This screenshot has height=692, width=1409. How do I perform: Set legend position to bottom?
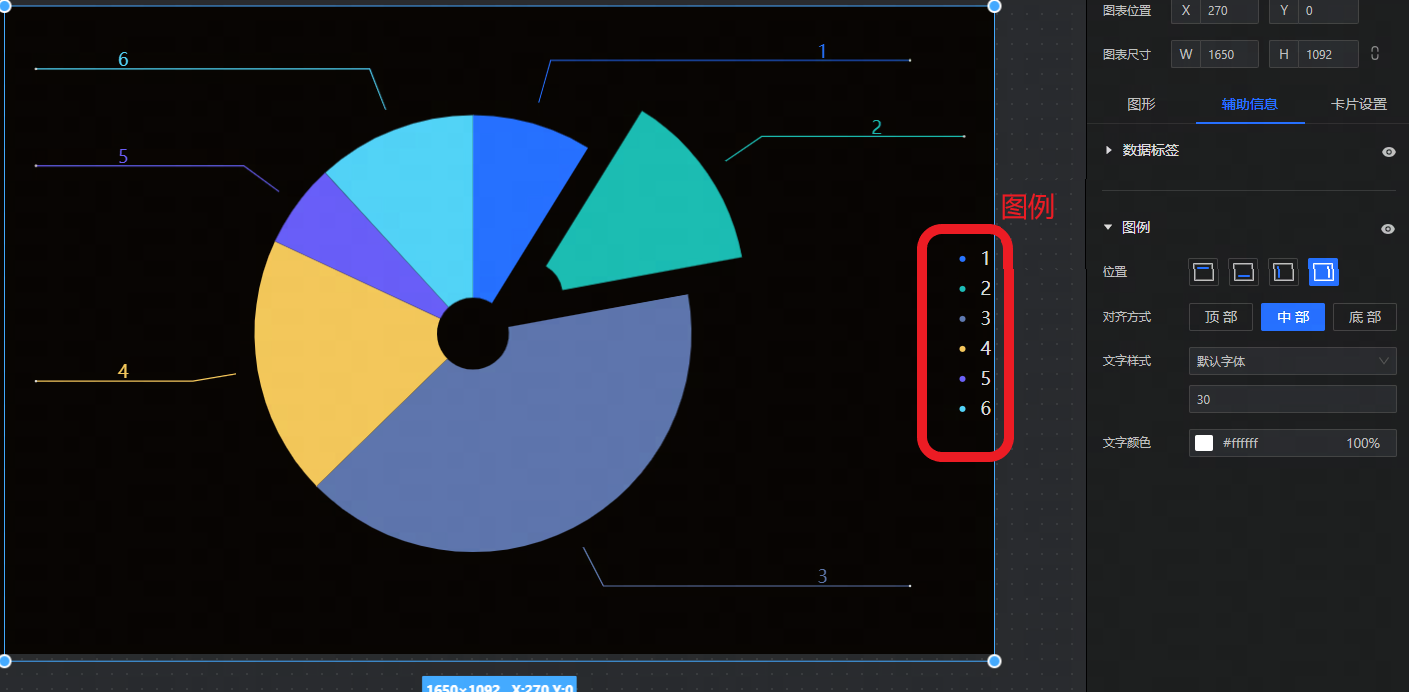(1243, 271)
